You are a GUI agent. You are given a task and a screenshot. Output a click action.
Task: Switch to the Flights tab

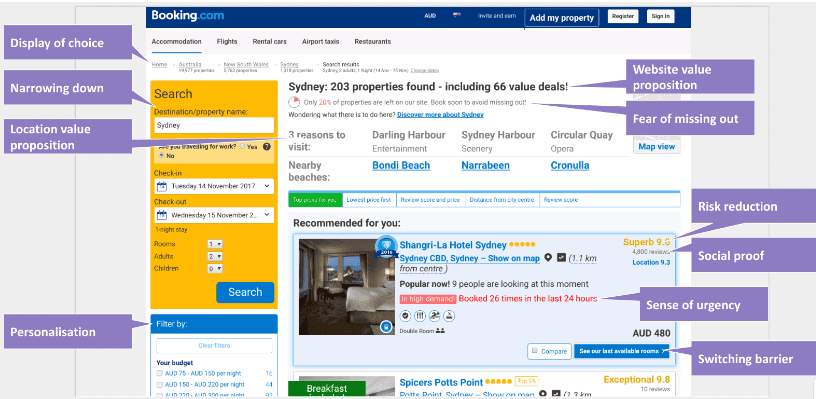227,42
